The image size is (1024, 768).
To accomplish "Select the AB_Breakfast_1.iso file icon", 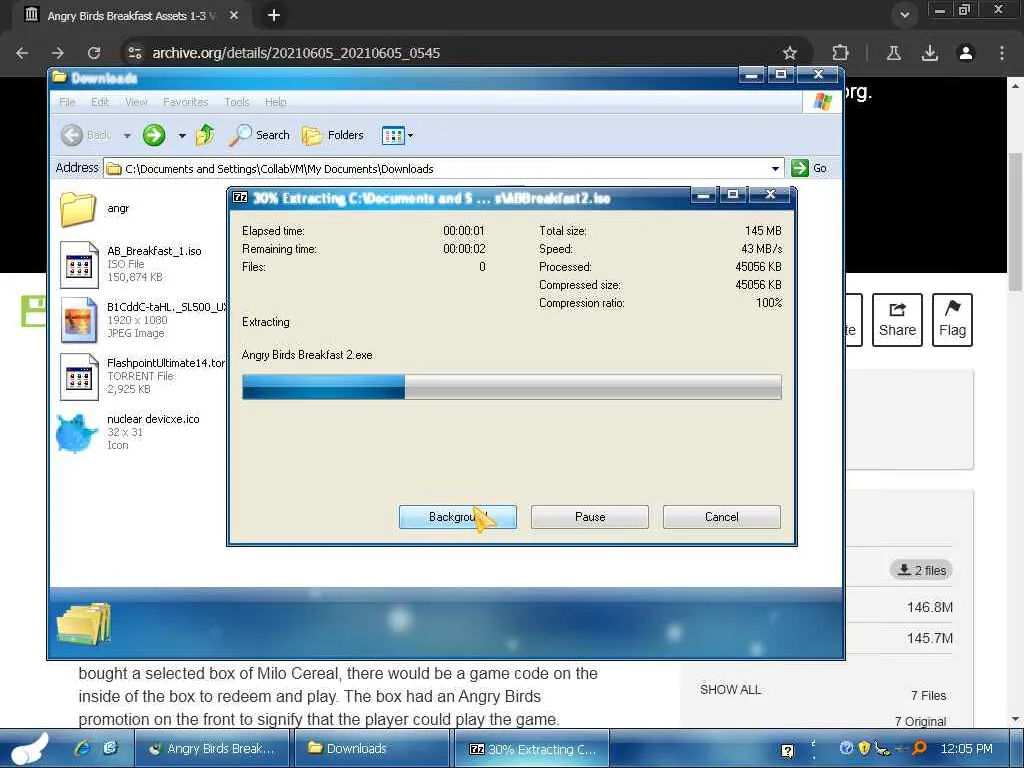I will click(x=79, y=264).
